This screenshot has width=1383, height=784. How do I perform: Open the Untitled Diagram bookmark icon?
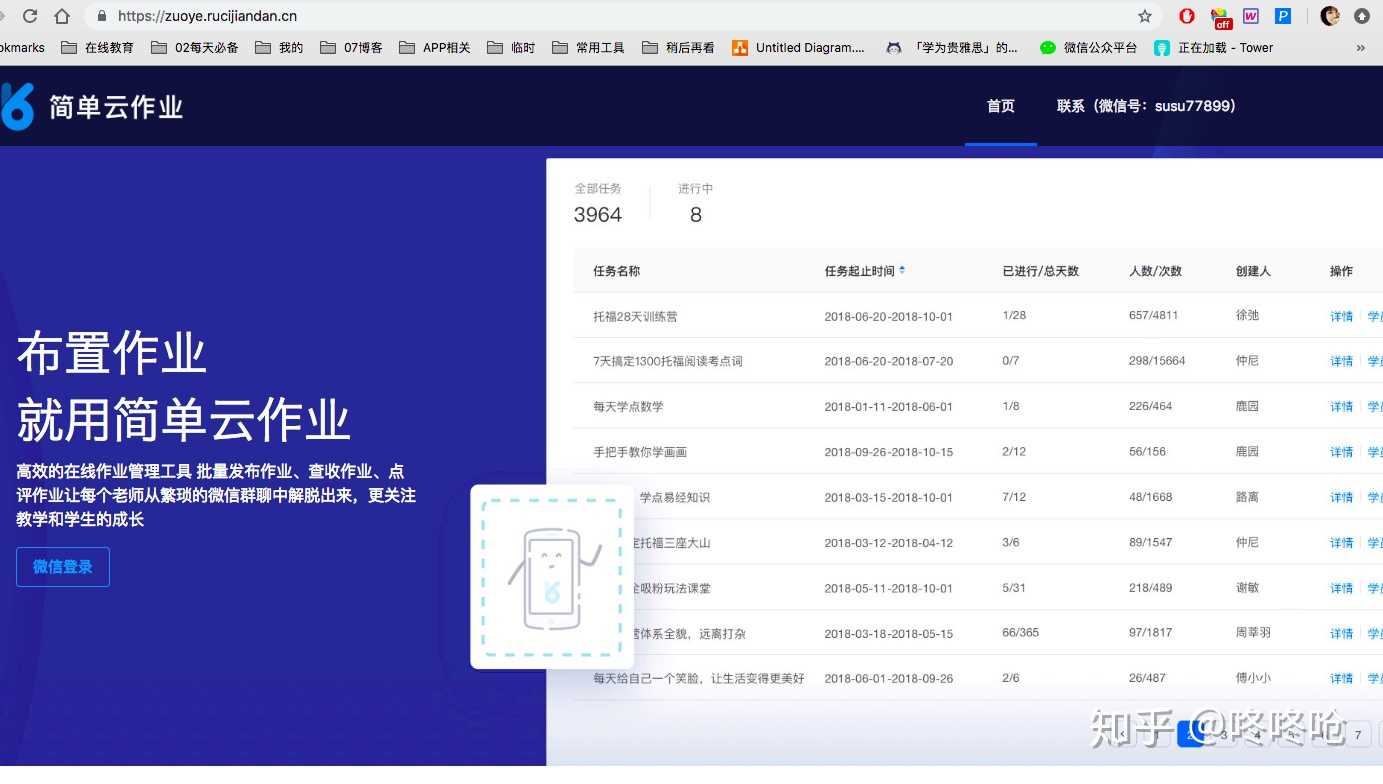pos(741,46)
